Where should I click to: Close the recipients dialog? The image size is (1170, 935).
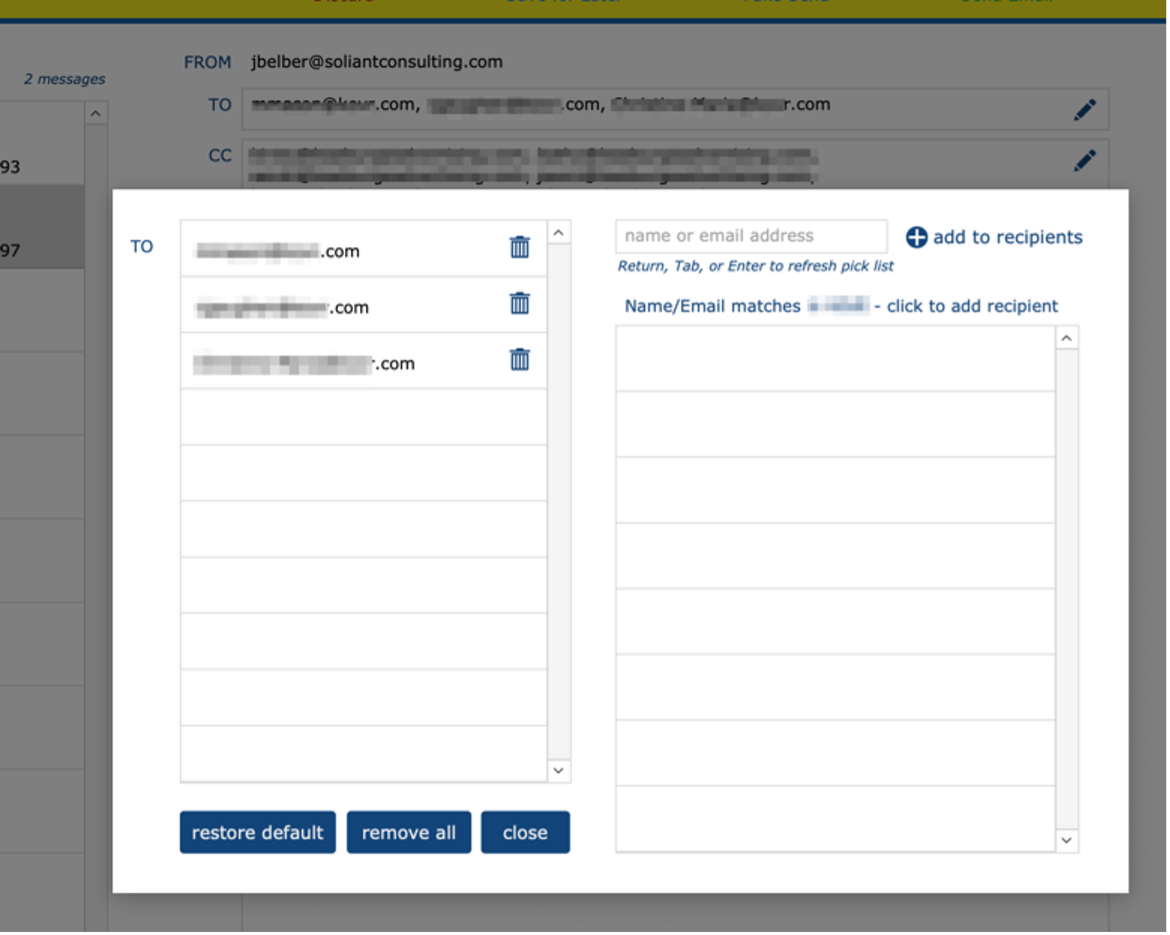[525, 833]
